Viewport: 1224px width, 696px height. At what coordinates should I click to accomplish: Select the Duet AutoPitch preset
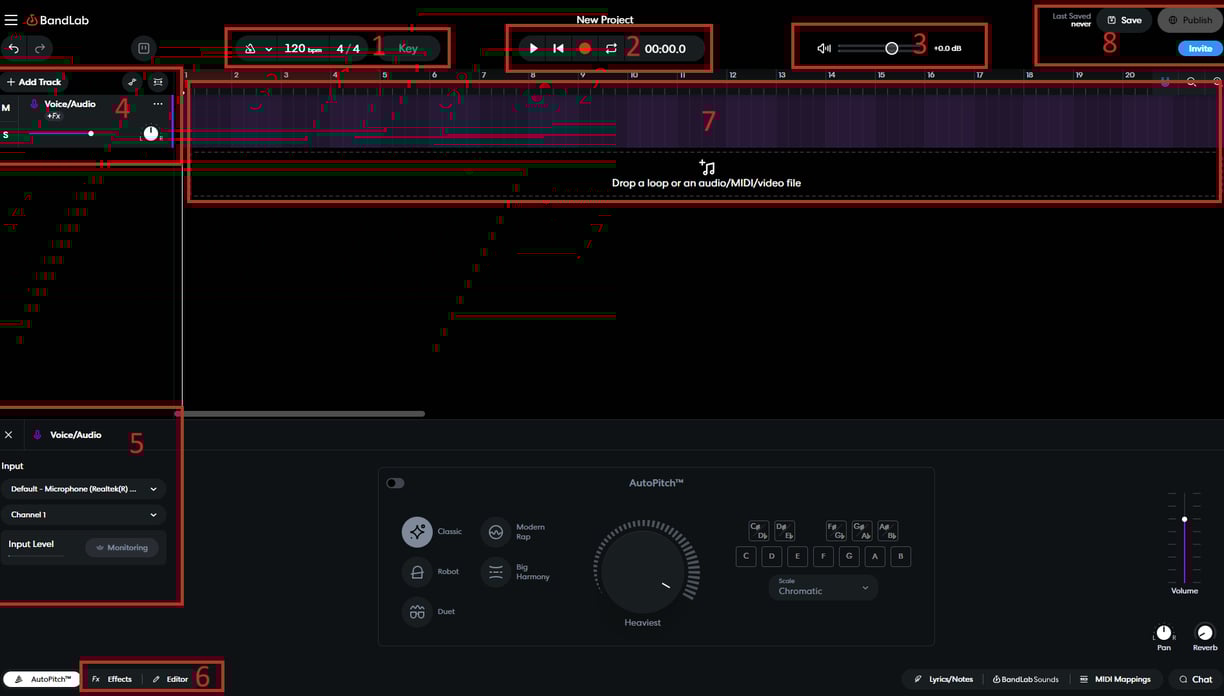[x=417, y=612]
